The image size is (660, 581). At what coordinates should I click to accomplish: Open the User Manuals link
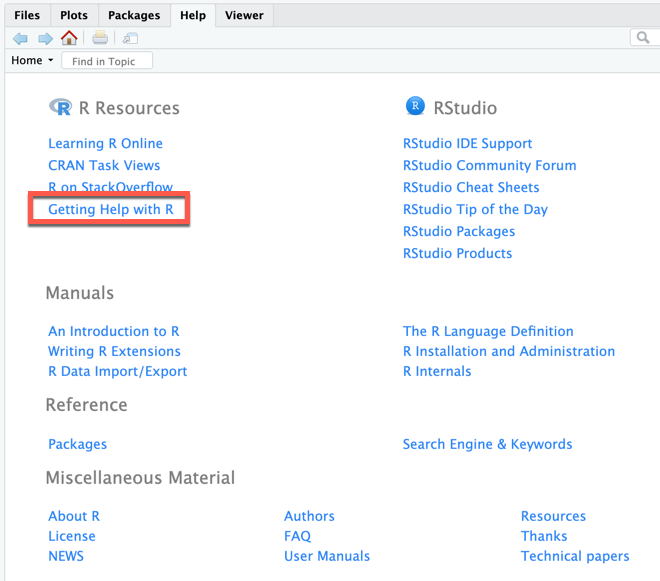pyautogui.click(x=327, y=556)
